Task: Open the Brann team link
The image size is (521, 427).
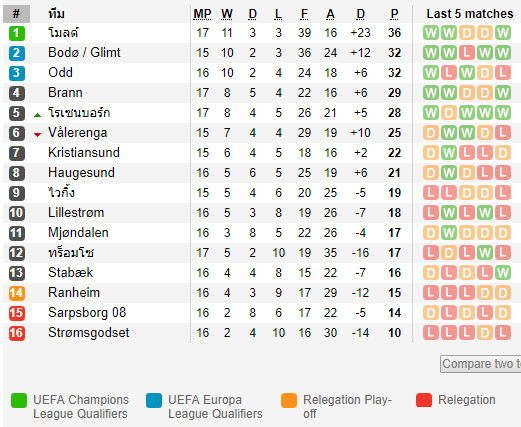Action: (x=65, y=93)
